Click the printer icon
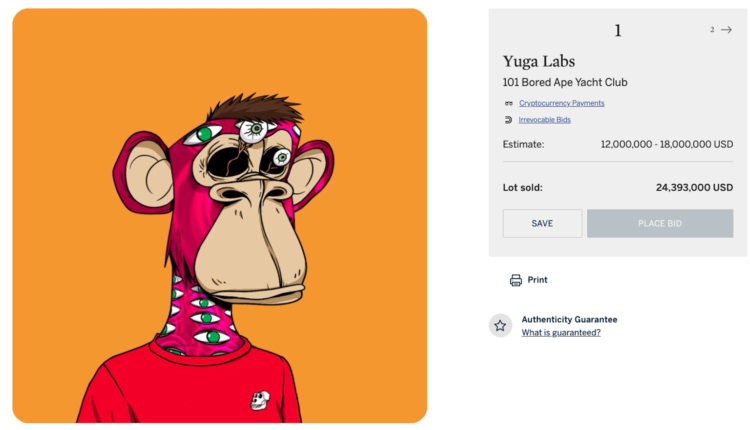The image size is (750, 430). click(x=516, y=280)
